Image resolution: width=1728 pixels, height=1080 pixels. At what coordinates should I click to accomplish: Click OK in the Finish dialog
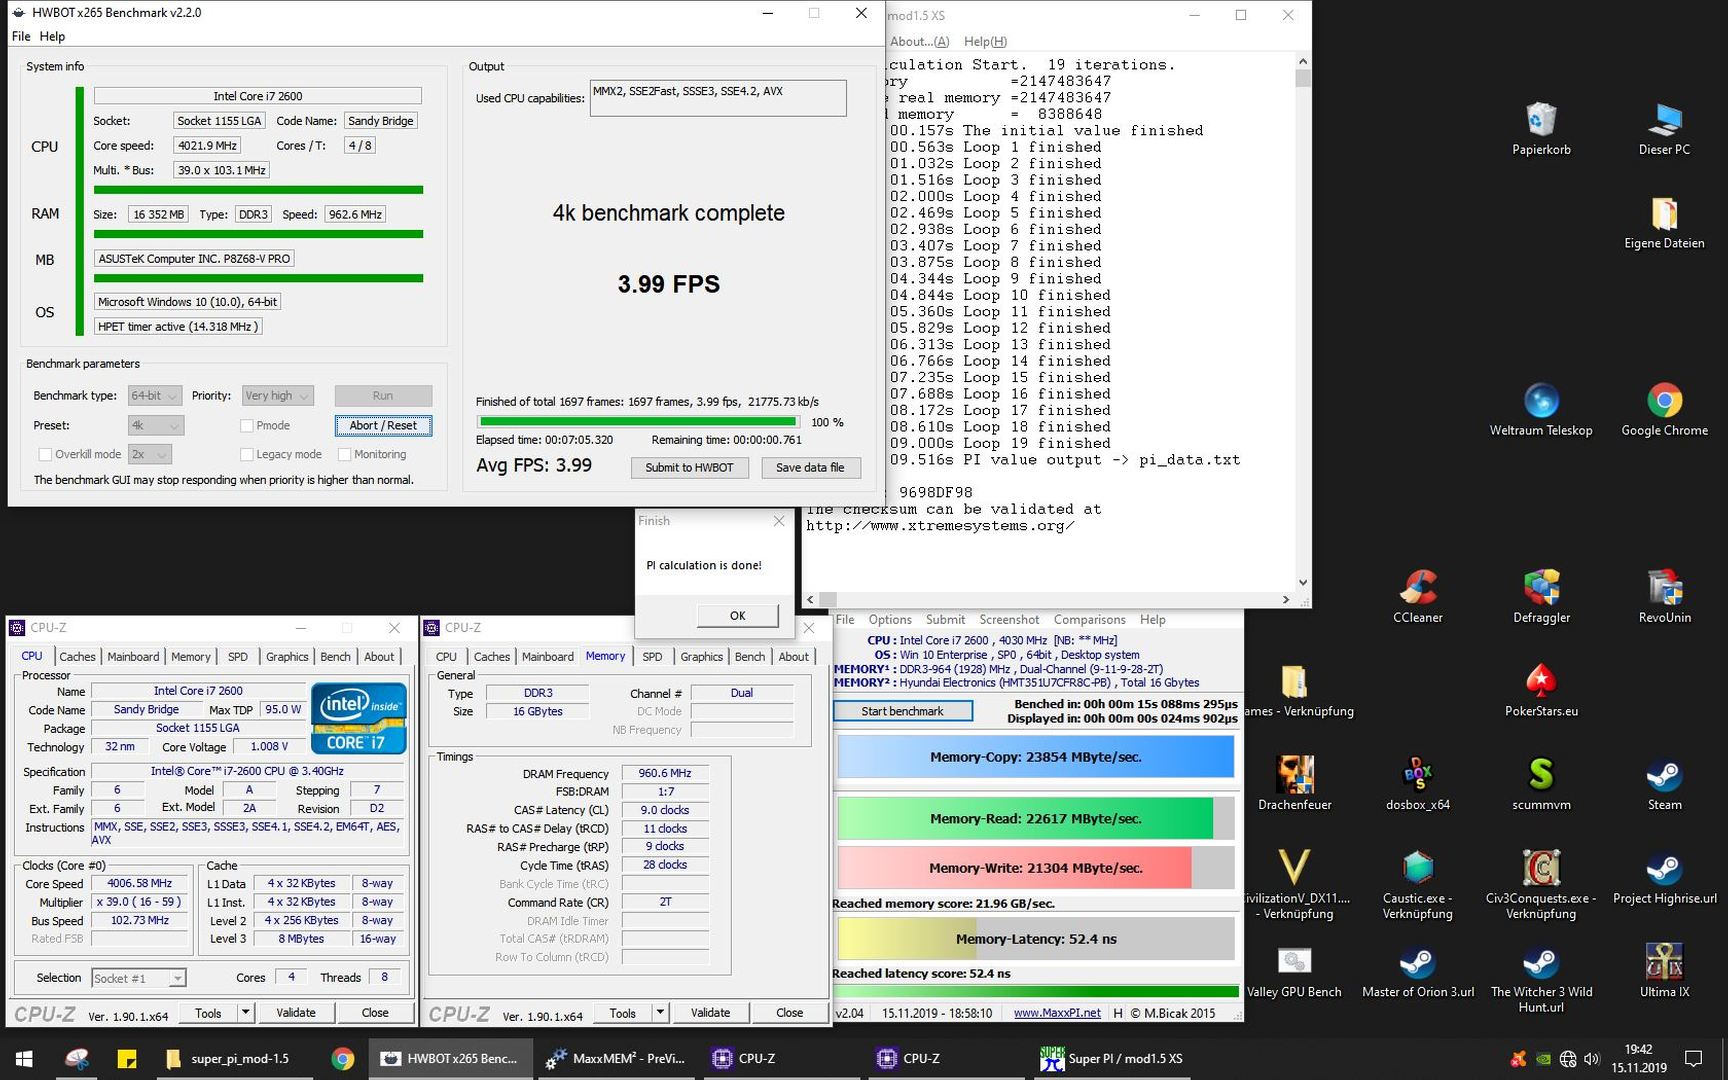737,616
